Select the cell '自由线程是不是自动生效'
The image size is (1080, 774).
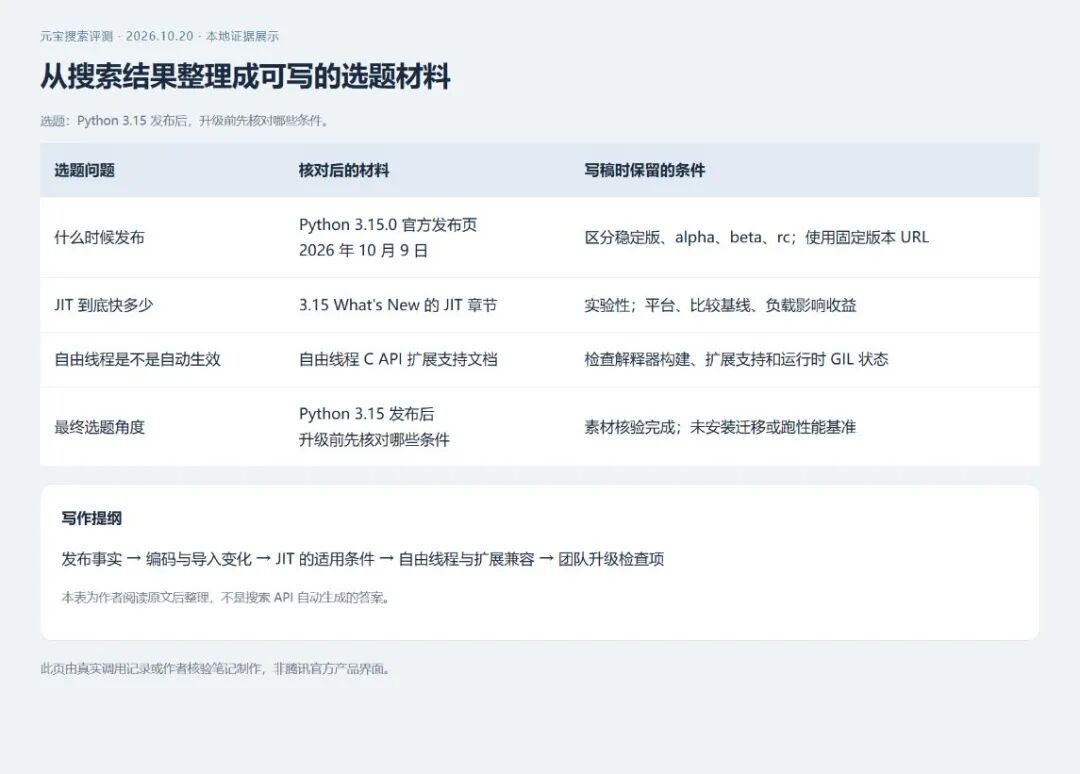click(x=137, y=359)
